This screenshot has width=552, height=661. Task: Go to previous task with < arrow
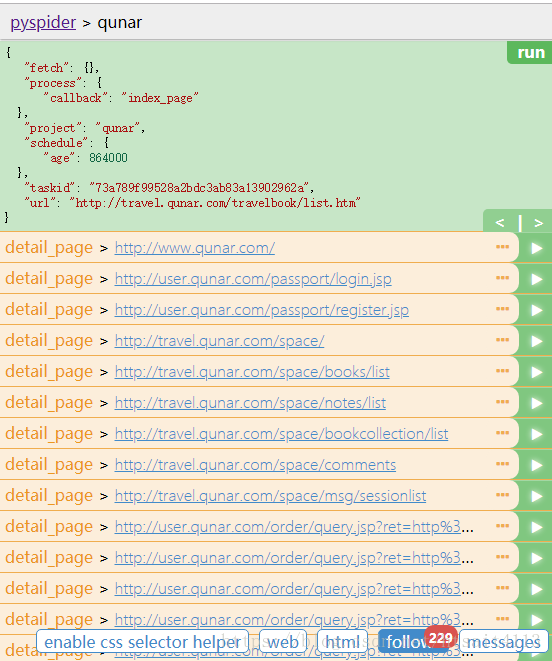[x=500, y=222]
